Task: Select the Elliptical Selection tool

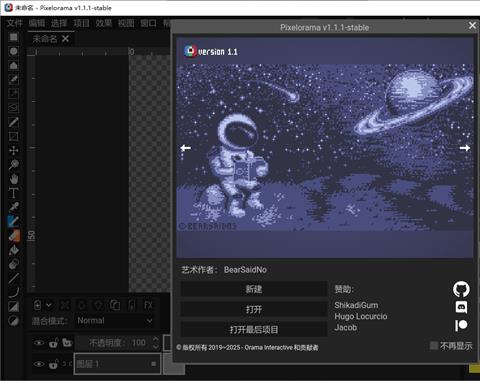Action: 13,51
